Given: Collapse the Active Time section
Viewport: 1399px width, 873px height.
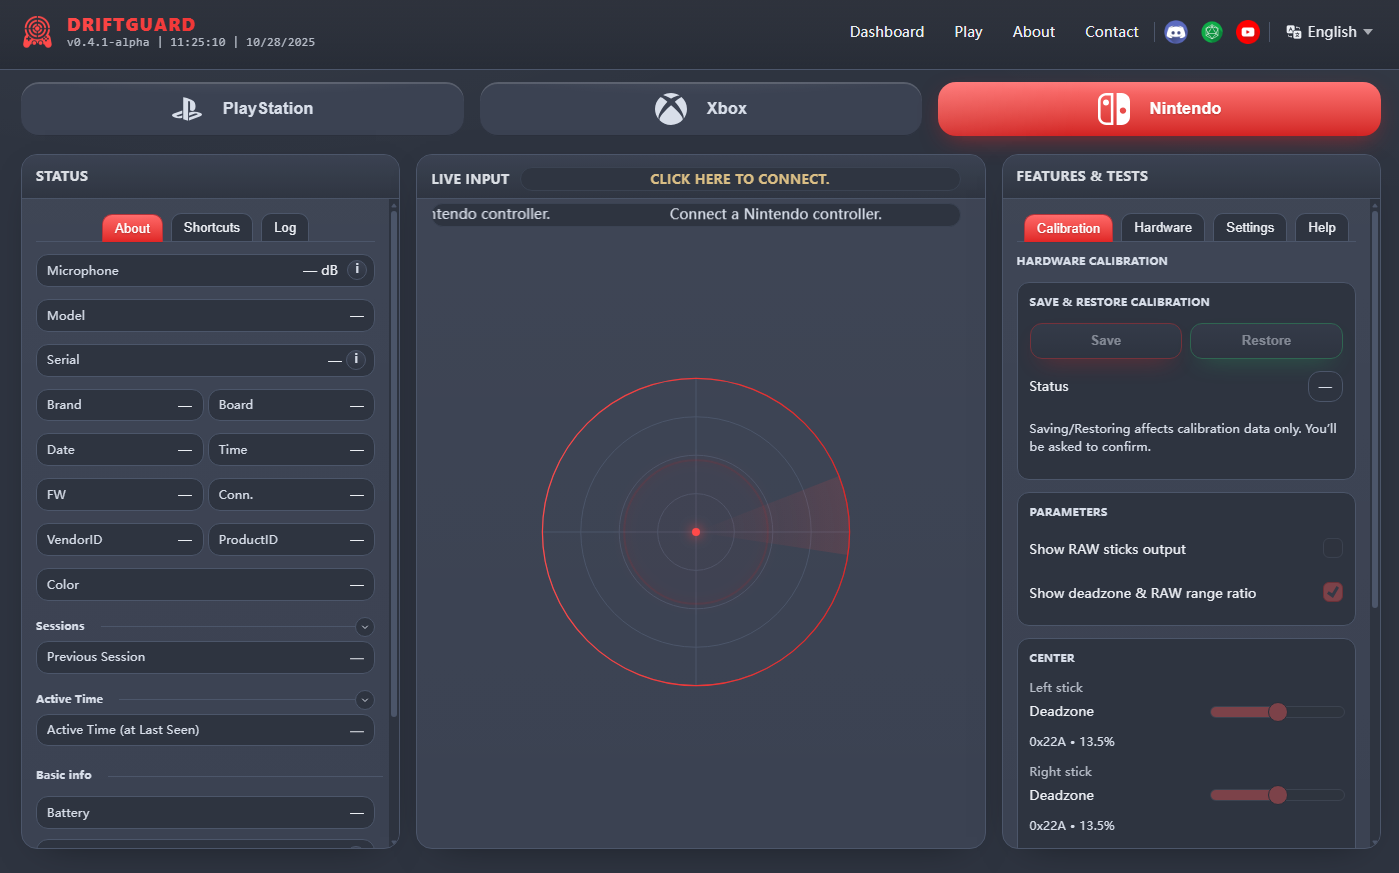Looking at the screenshot, I should click(365, 700).
